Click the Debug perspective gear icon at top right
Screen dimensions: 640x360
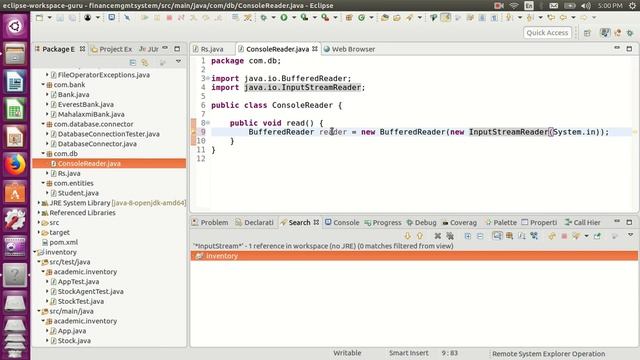point(630,33)
